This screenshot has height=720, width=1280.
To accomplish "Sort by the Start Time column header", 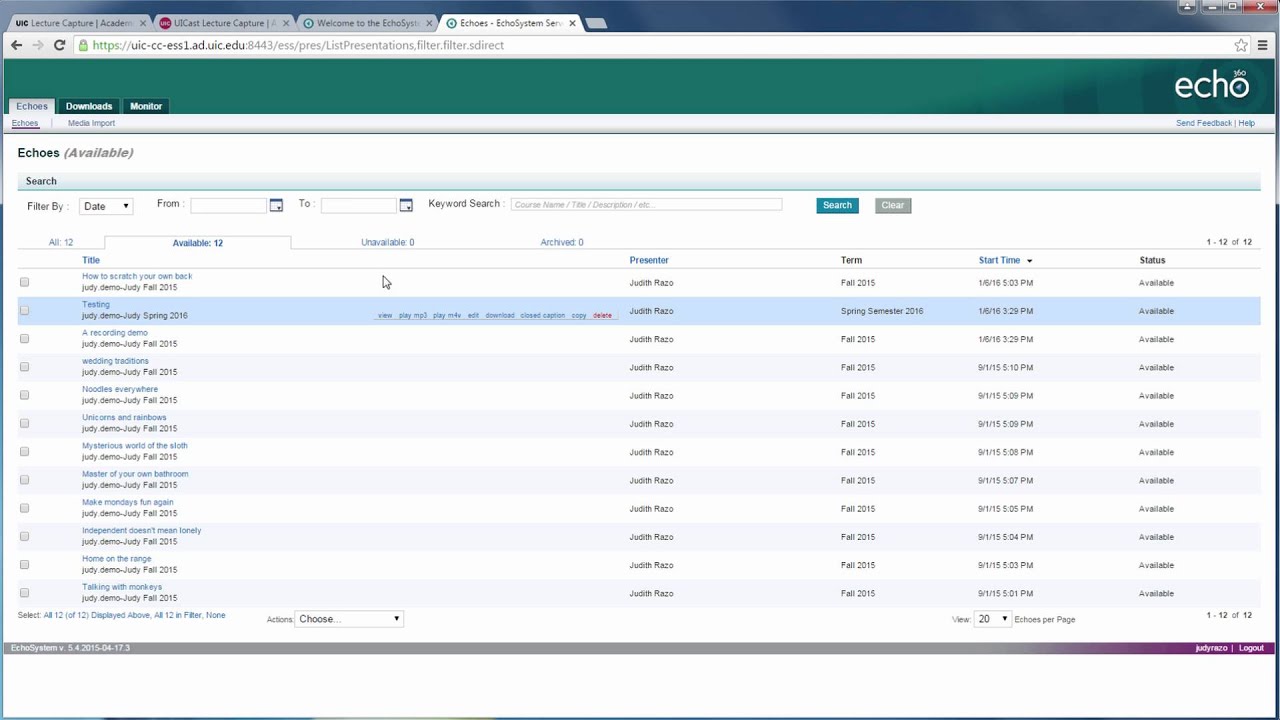I will (x=999, y=260).
